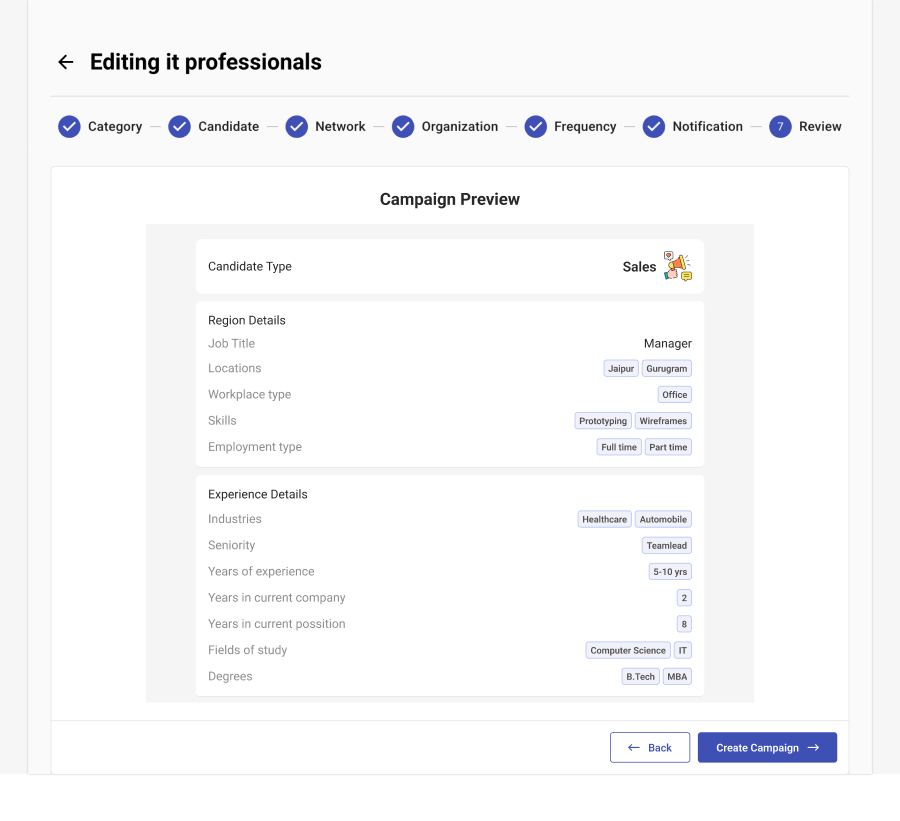This screenshot has width=900, height=821.
Task: Open the Notification step label
Action: click(707, 127)
